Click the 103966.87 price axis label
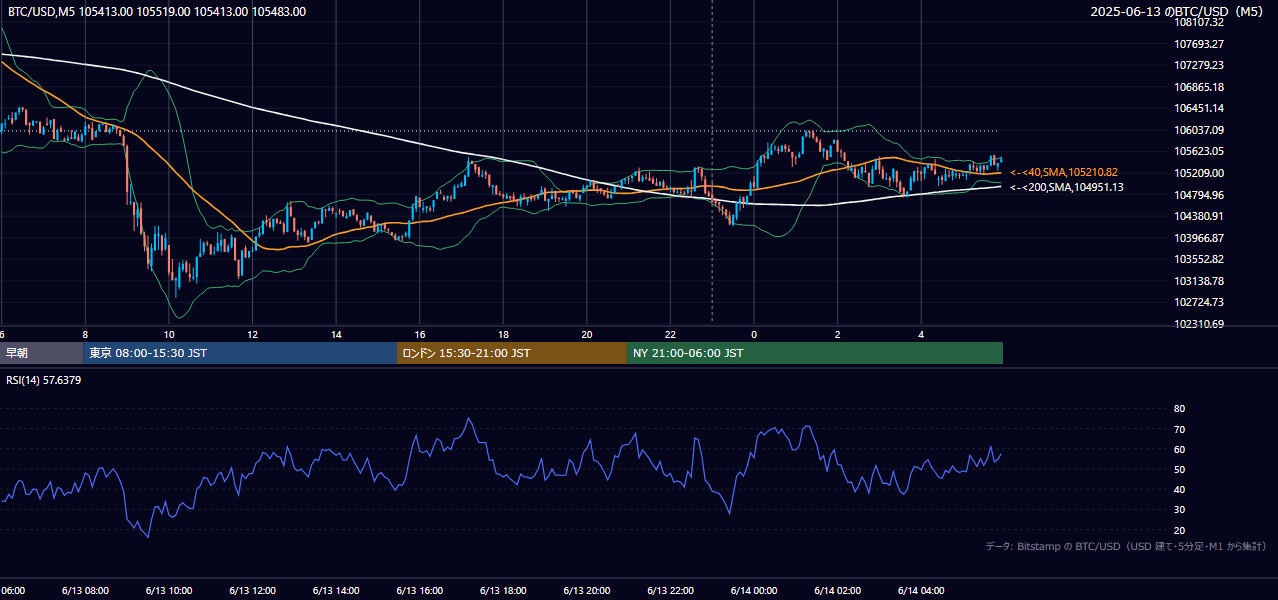This screenshot has width=1278, height=600. [1198, 238]
